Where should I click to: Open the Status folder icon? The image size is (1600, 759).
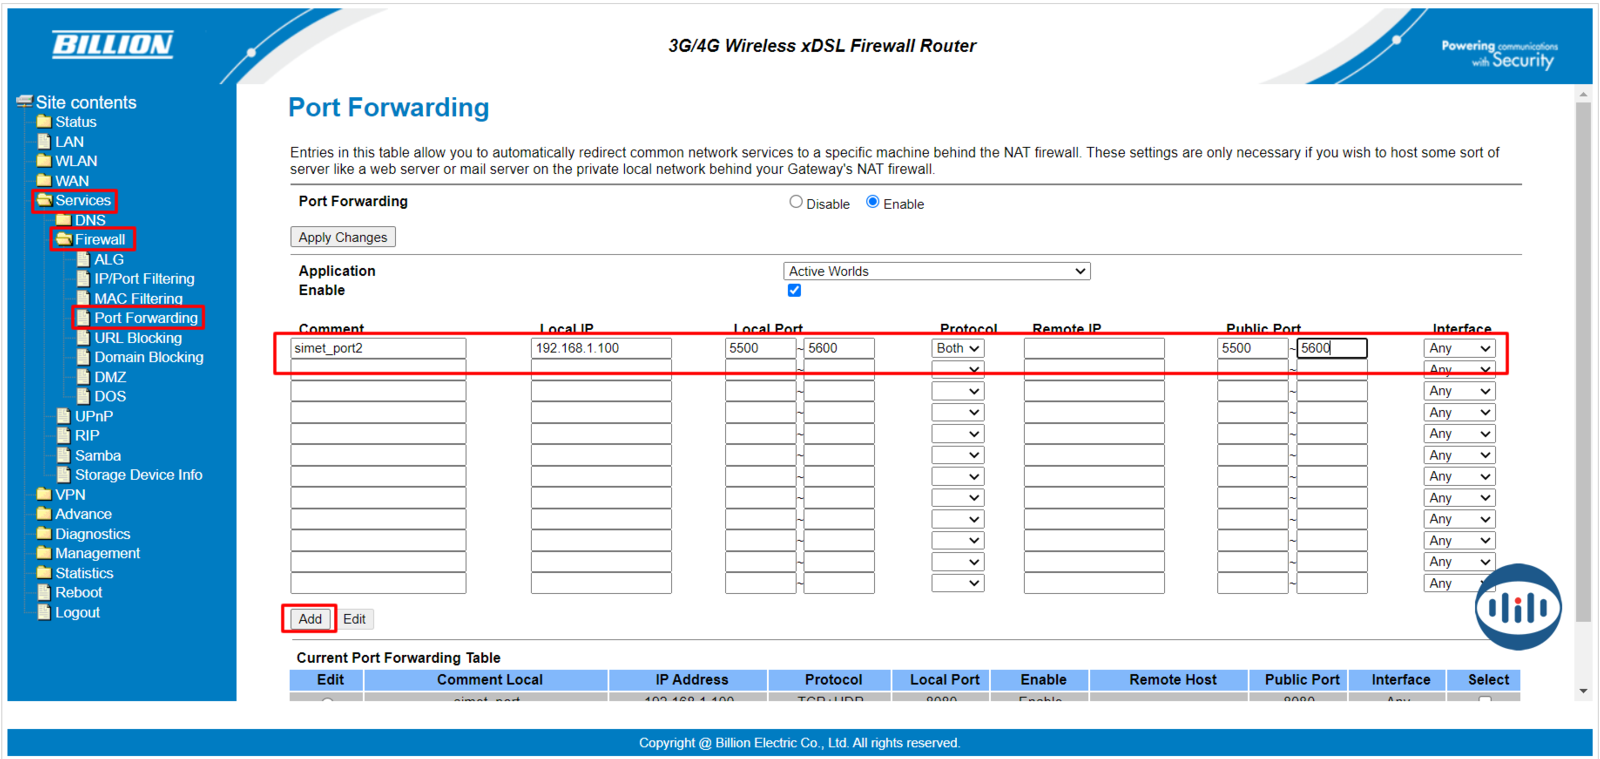pyautogui.click(x=44, y=122)
